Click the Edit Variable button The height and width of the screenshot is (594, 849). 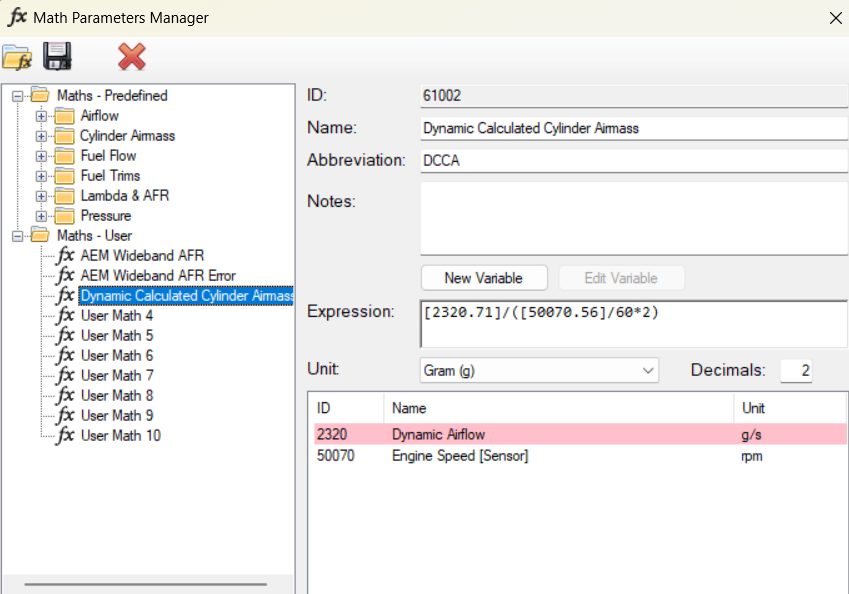click(621, 278)
